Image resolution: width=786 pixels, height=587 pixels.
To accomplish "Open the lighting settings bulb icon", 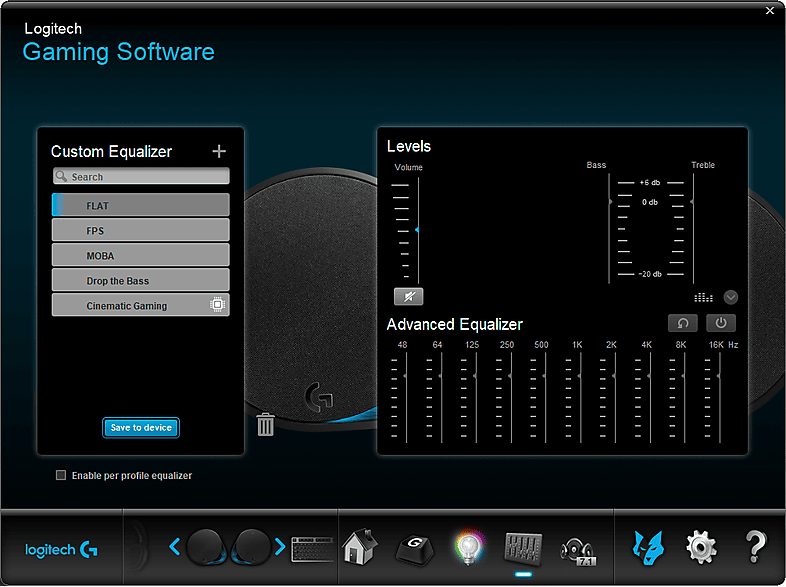I will [467, 547].
